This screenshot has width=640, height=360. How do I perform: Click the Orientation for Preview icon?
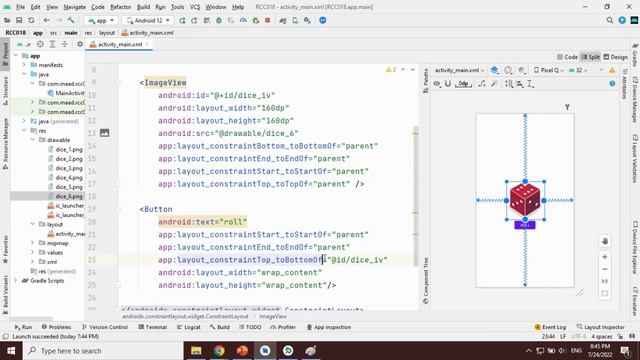pyautogui.click(x=508, y=70)
